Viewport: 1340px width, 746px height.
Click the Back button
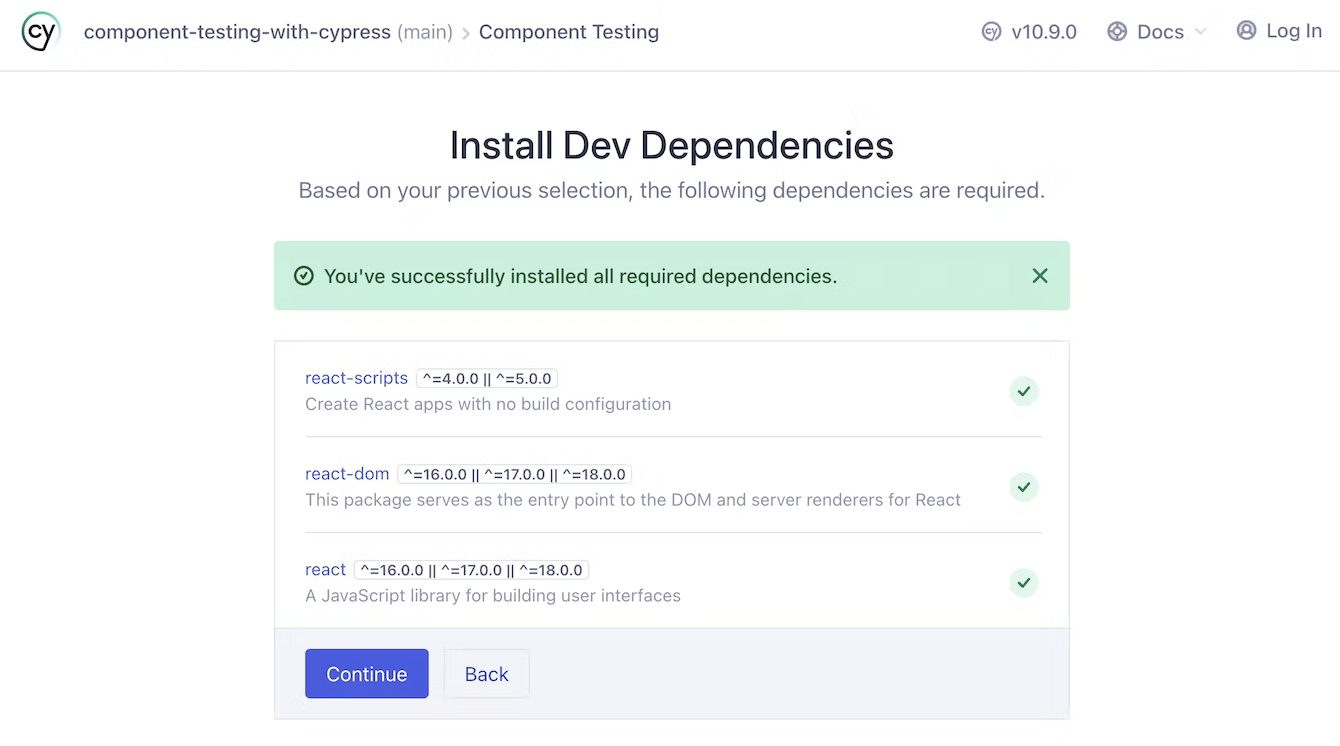487,674
